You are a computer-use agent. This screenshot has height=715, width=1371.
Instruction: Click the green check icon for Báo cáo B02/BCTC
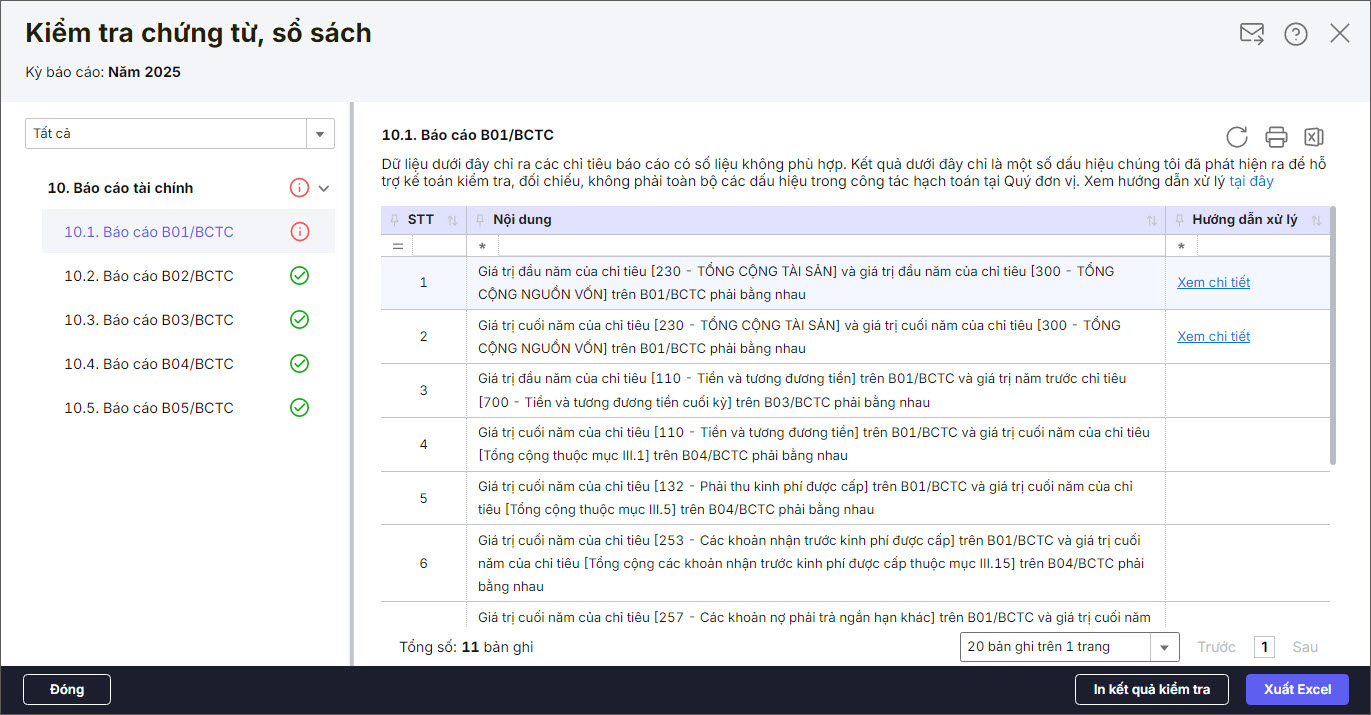click(299, 276)
